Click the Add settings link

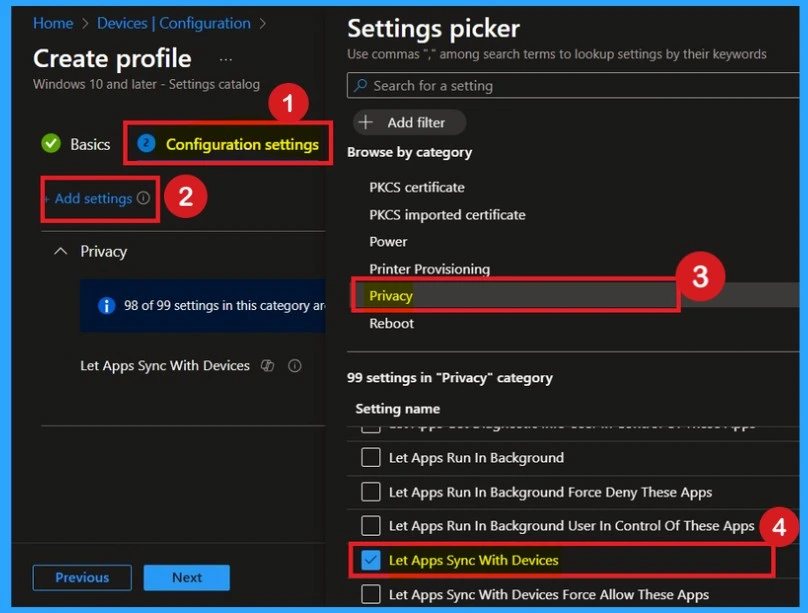(x=93, y=199)
